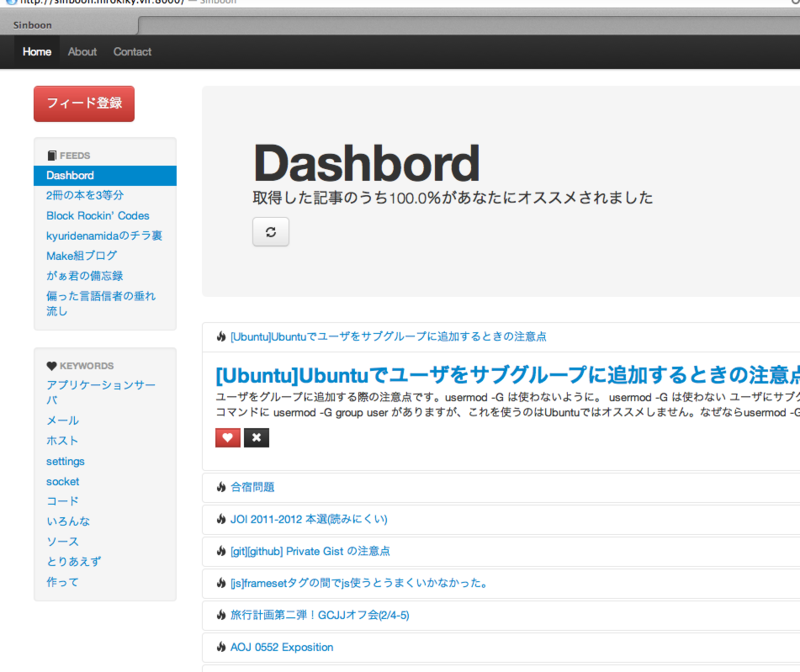Open 旅行計画第二弾！GCJJオフ会 article
Image resolution: width=800 pixels, height=672 pixels.
320,615
